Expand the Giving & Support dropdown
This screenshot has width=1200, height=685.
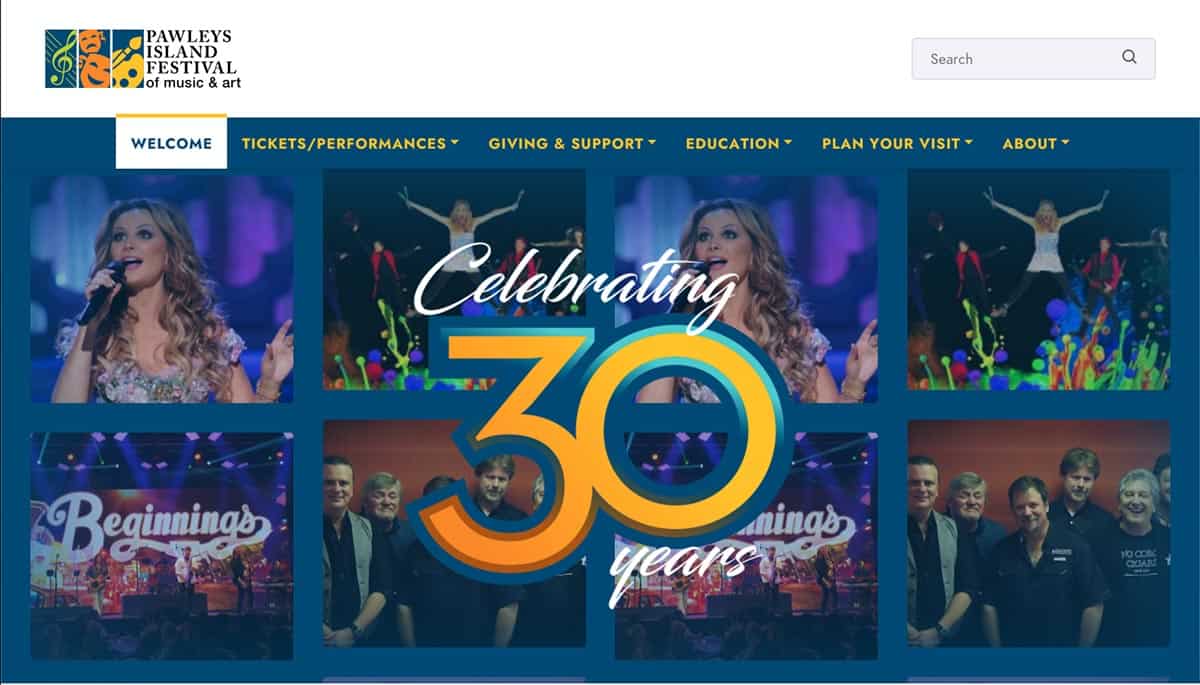572,143
